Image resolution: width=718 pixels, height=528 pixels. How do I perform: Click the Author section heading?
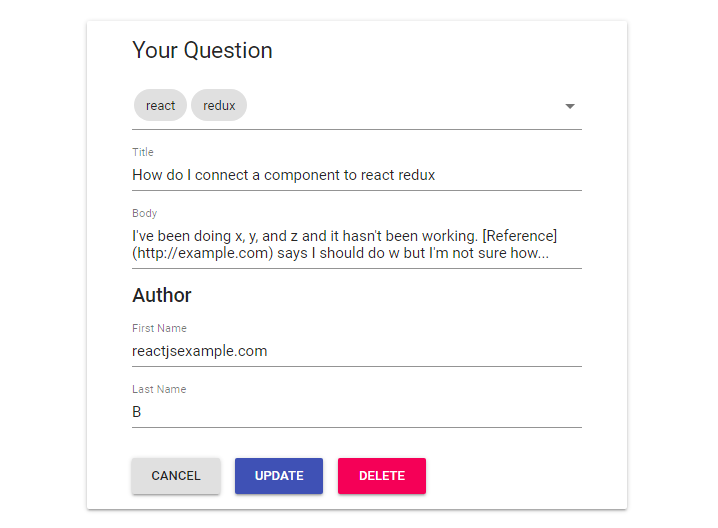162,296
